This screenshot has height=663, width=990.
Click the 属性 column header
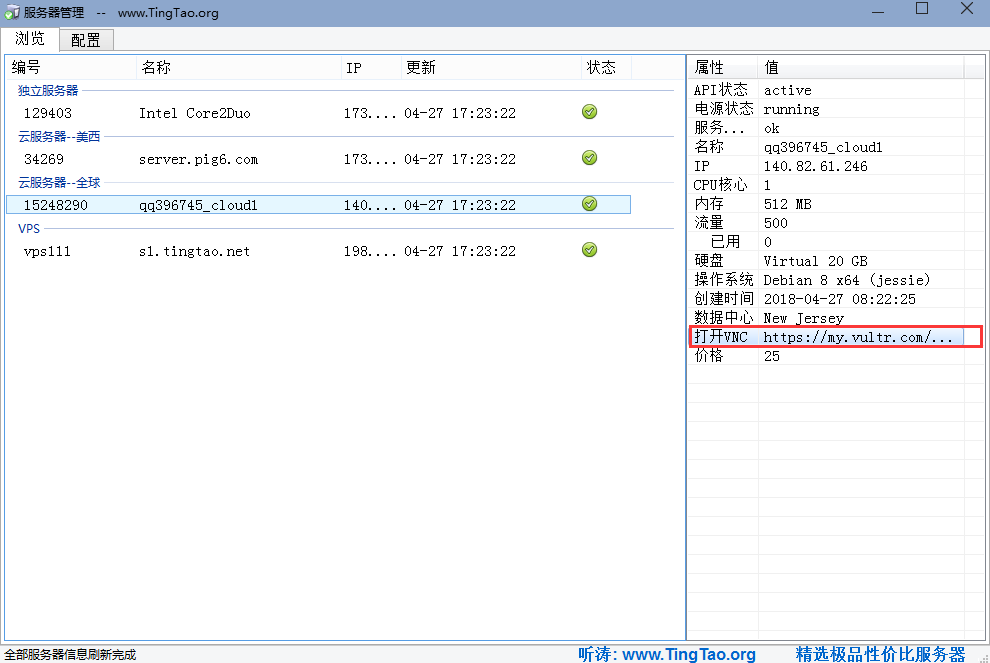click(723, 68)
